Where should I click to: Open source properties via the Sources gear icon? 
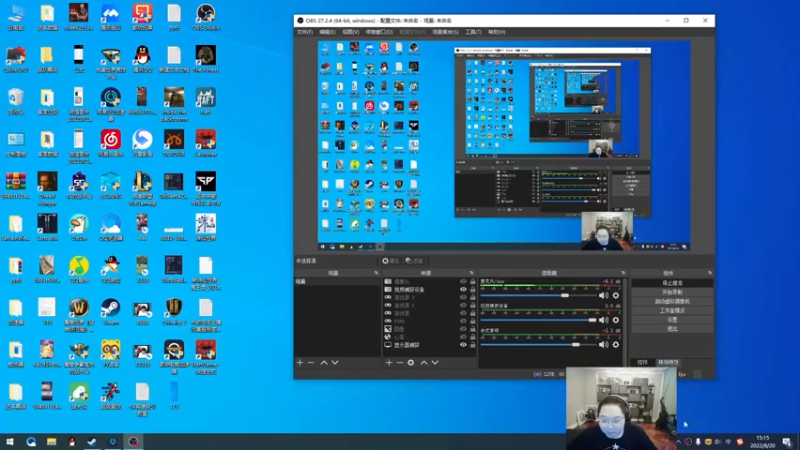click(x=411, y=362)
